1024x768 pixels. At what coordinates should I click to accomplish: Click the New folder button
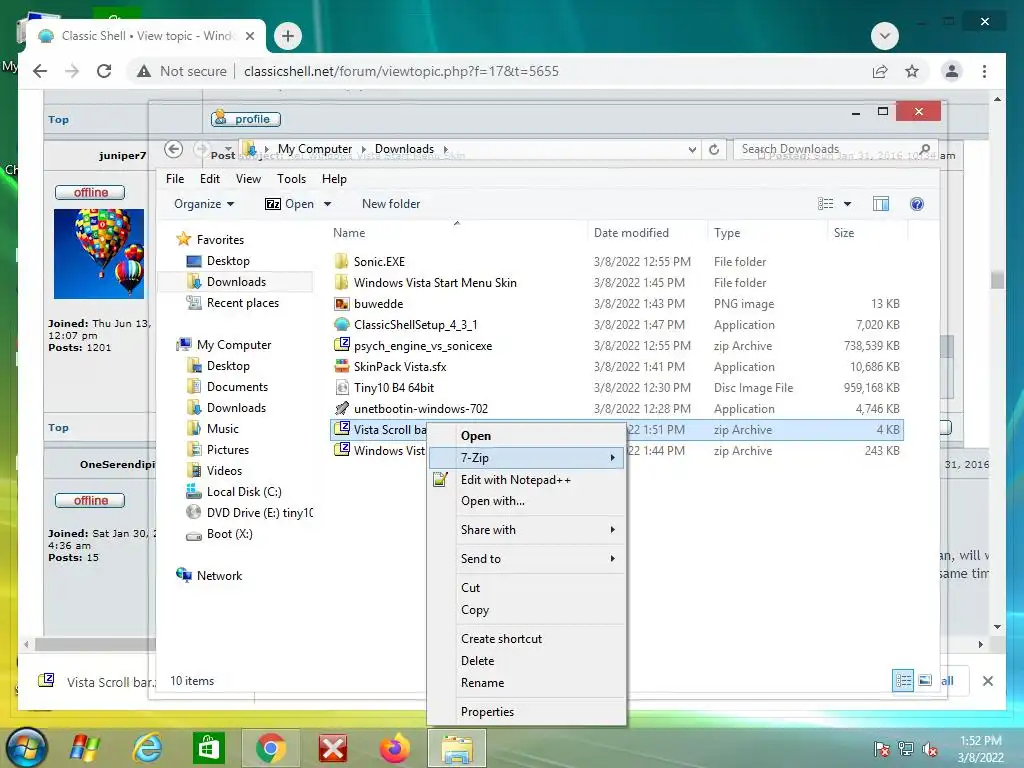coord(391,204)
